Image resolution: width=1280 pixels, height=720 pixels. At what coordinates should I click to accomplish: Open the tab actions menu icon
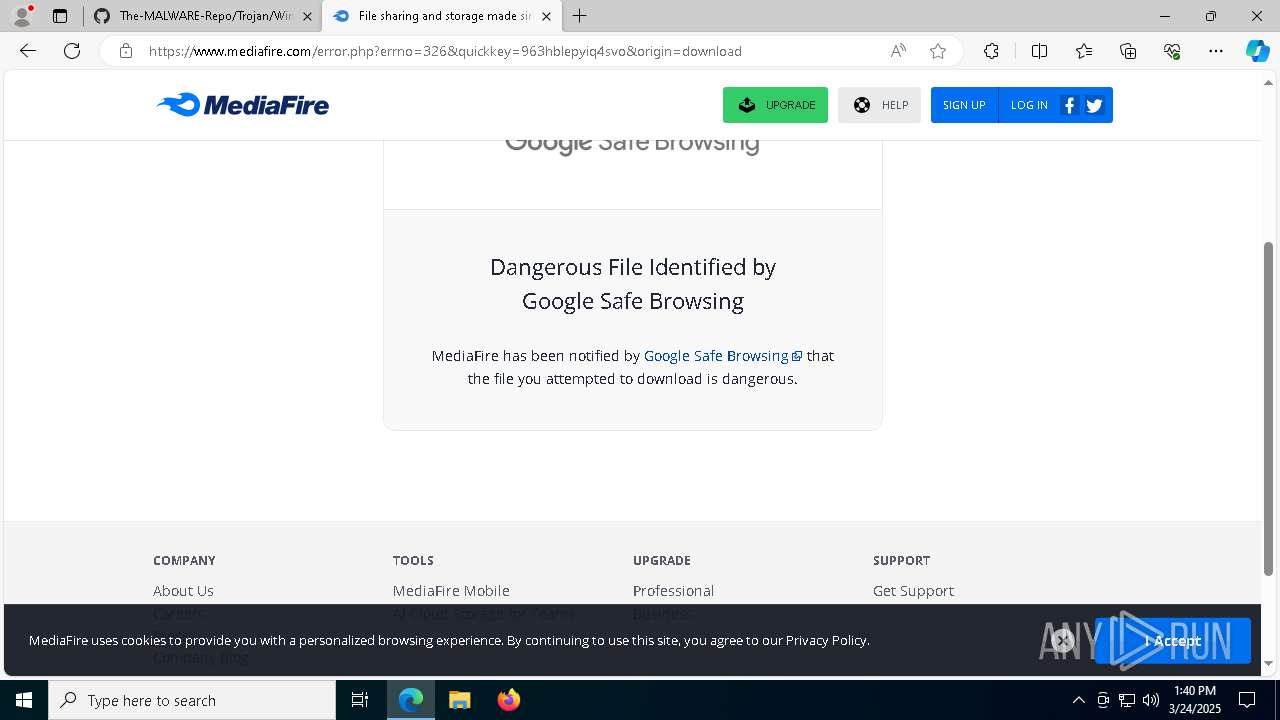60,16
